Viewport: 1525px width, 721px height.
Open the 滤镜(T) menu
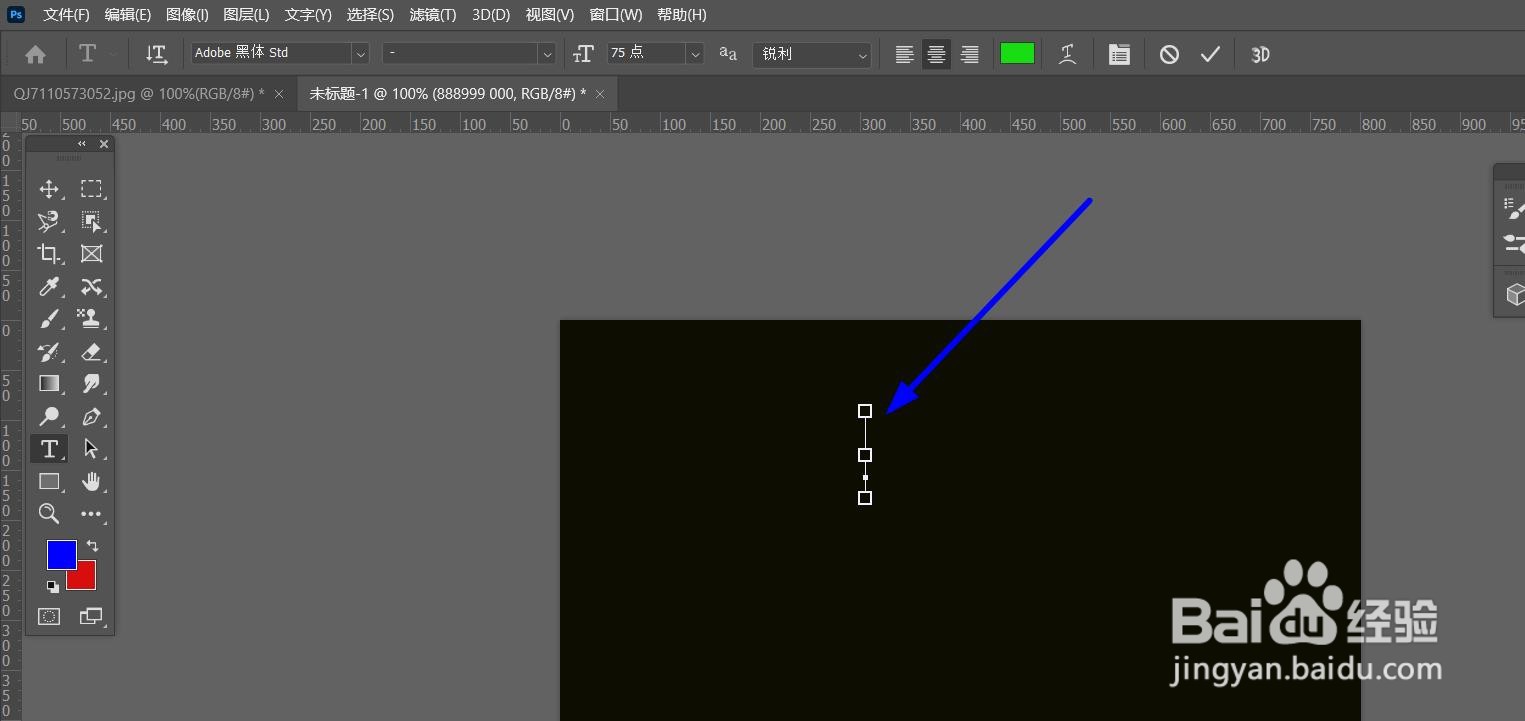433,15
